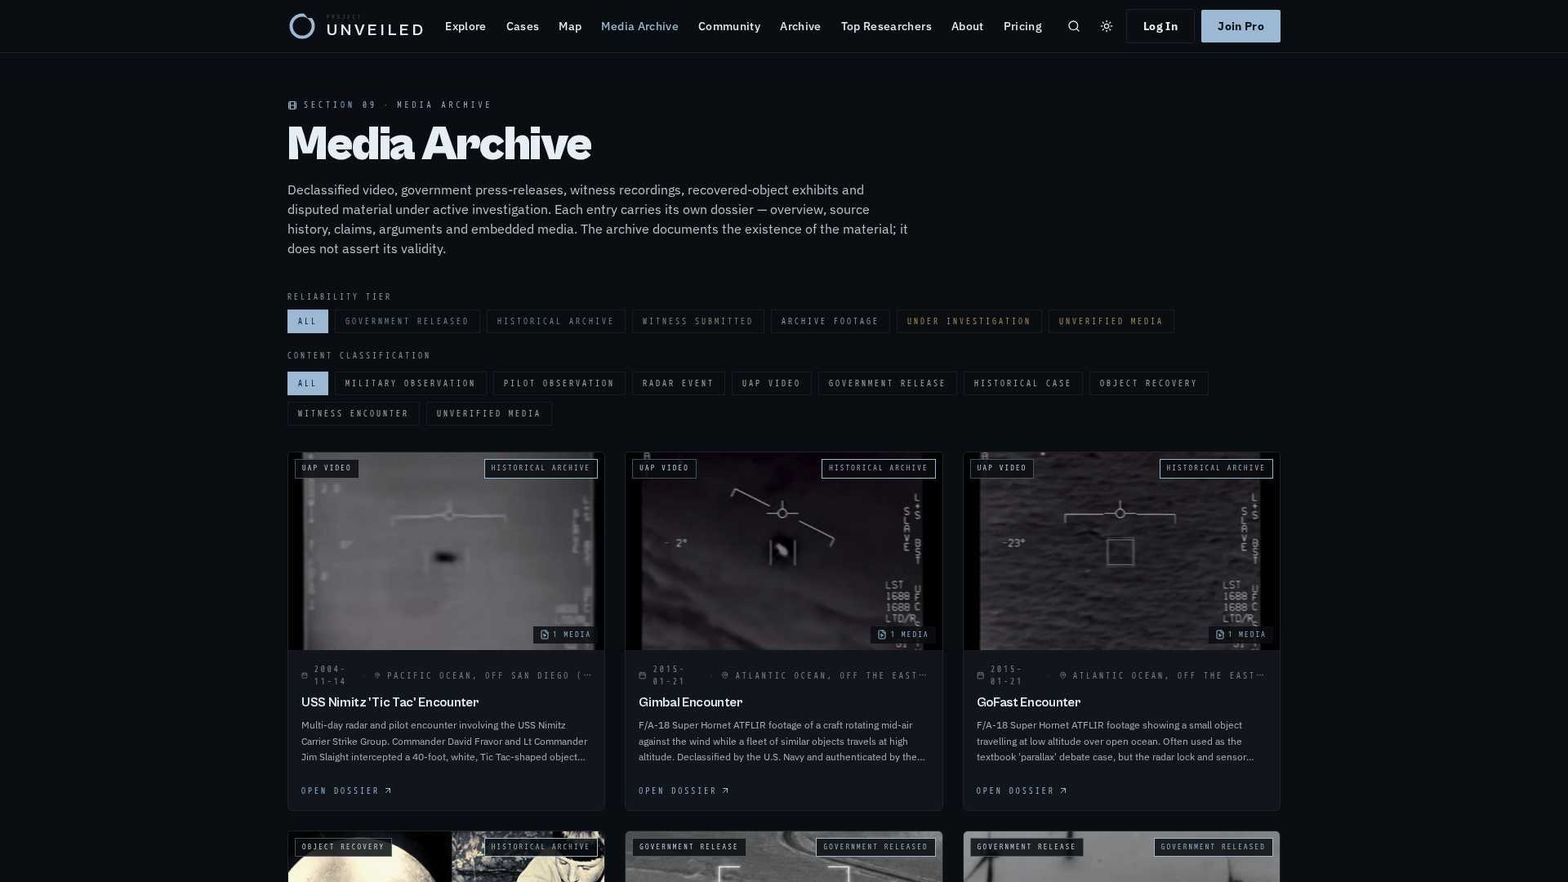The height and width of the screenshot is (882, 1568).
Task: Toggle the light/dark theme sun icon
Action: tap(1106, 26)
